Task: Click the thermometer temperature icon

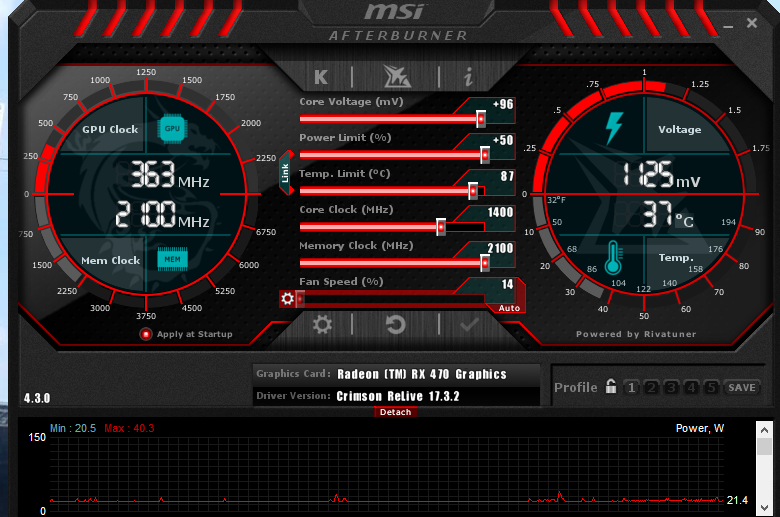Action: pyautogui.click(x=613, y=258)
